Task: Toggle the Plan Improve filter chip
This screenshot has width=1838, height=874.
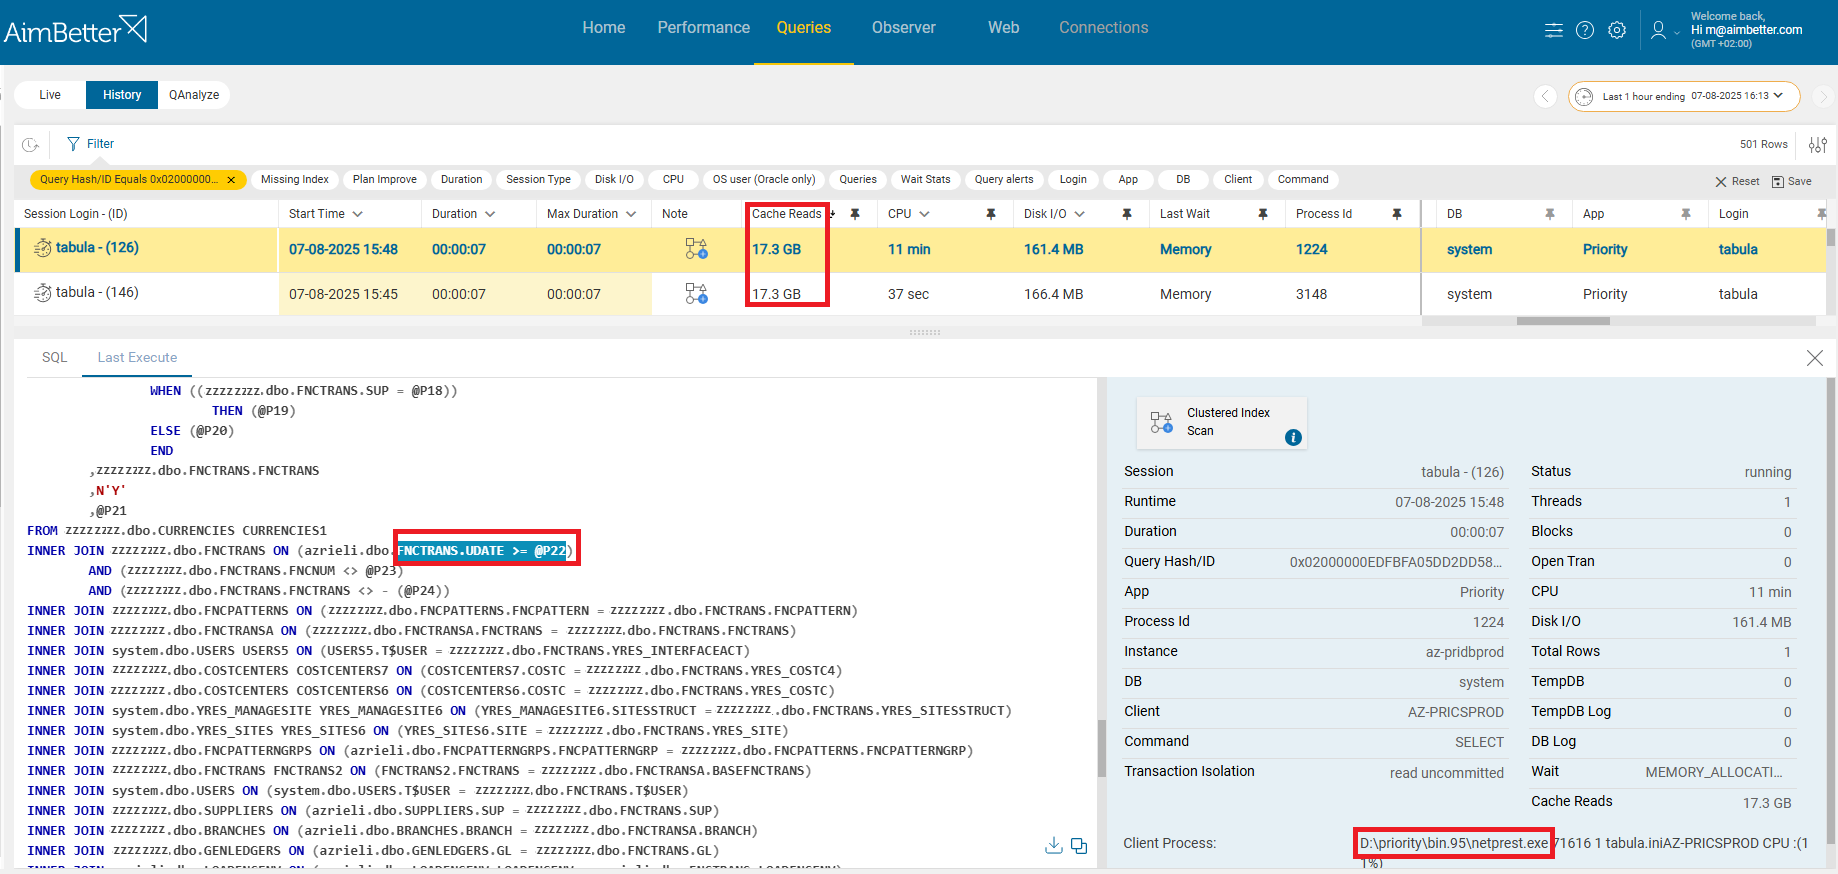Action: (x=385, y=180)
